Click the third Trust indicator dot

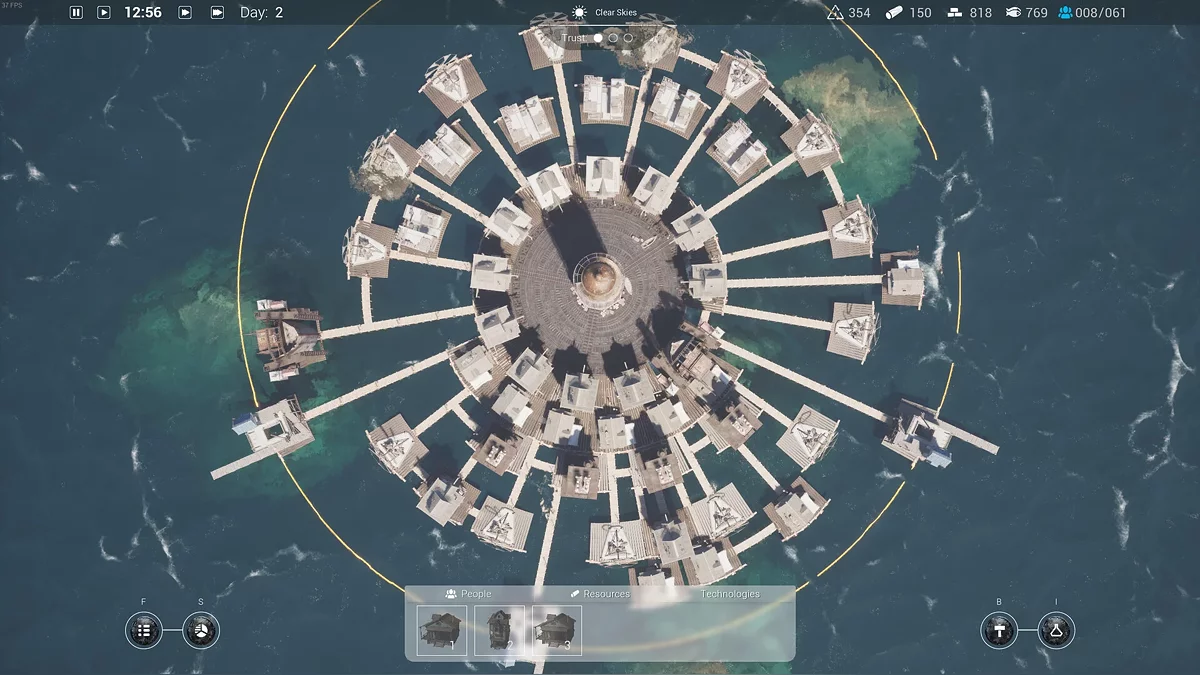(x=628, y=38)
